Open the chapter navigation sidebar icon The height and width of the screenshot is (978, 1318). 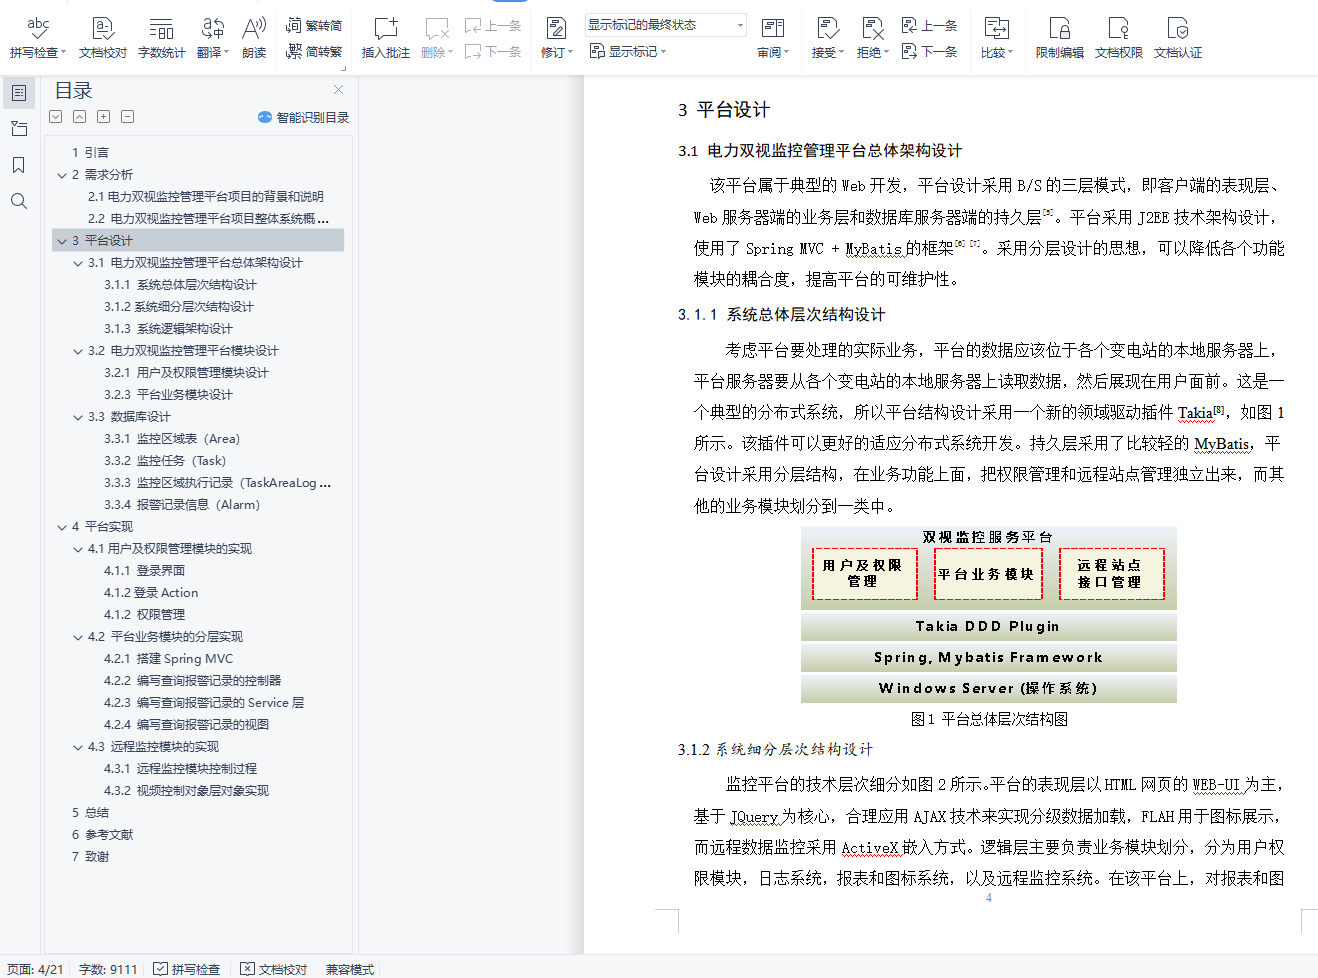(19, 129)
